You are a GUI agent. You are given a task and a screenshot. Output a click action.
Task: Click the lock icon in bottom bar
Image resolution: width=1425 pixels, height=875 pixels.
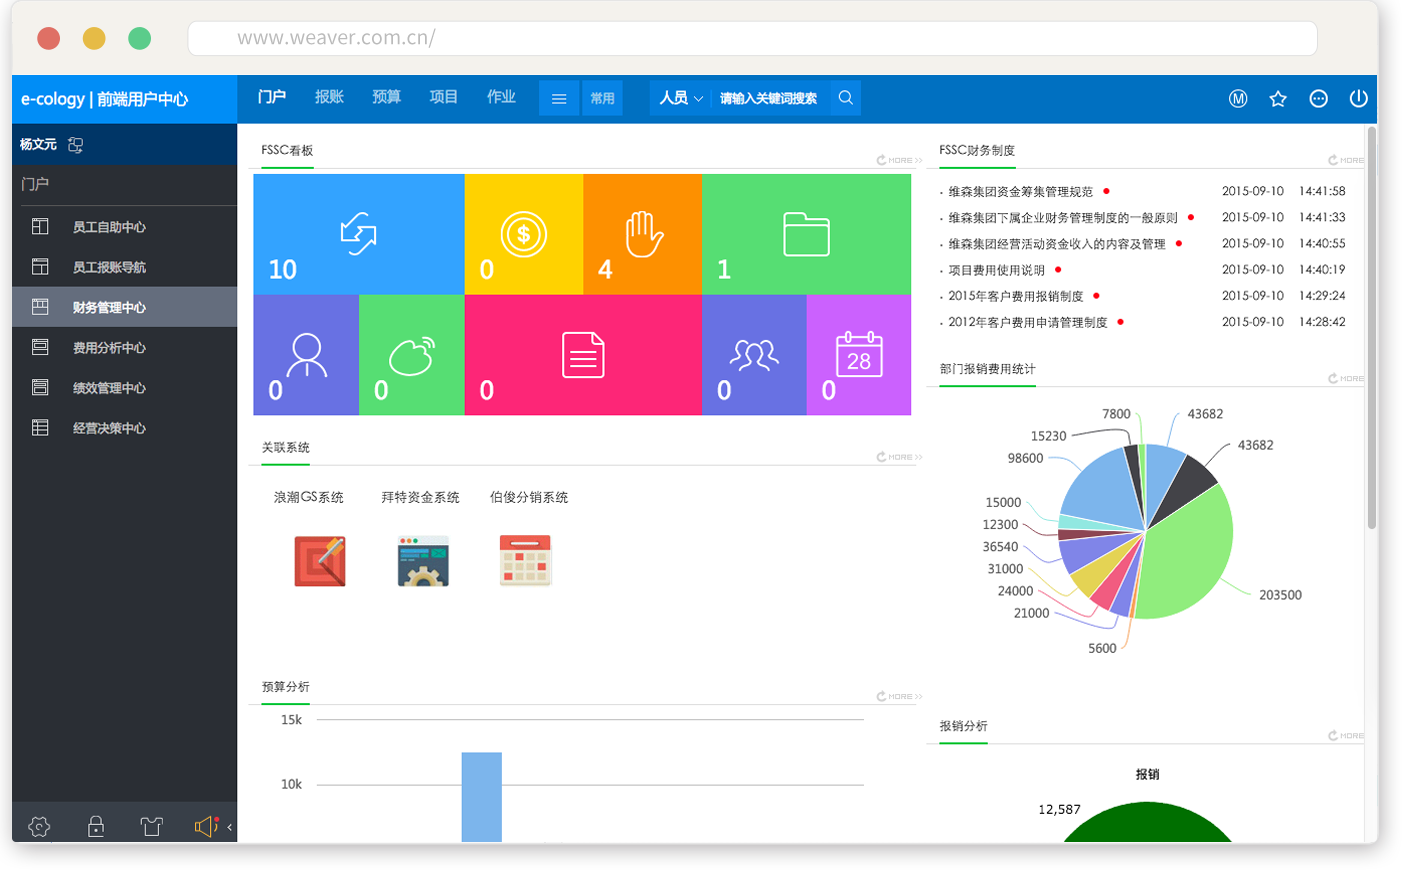point(96,826)
